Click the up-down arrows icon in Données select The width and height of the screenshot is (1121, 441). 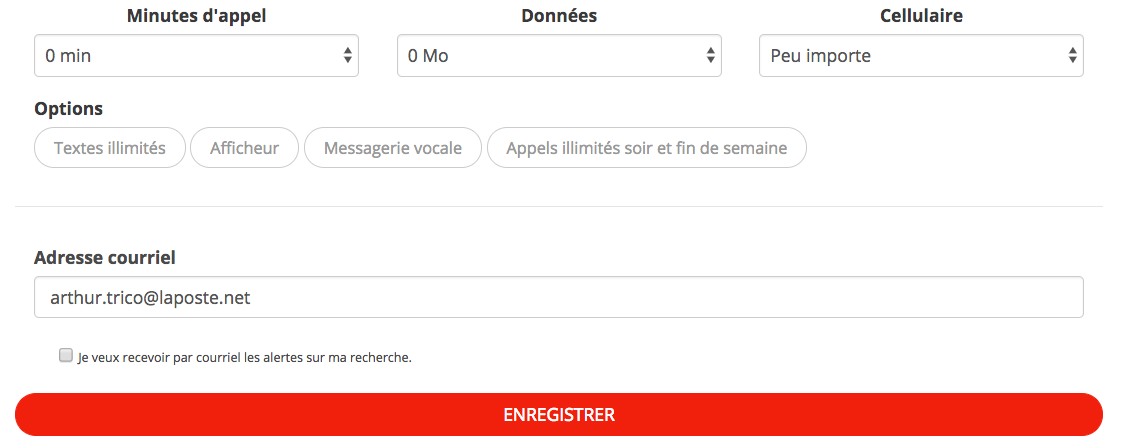(x=711, y=55)
